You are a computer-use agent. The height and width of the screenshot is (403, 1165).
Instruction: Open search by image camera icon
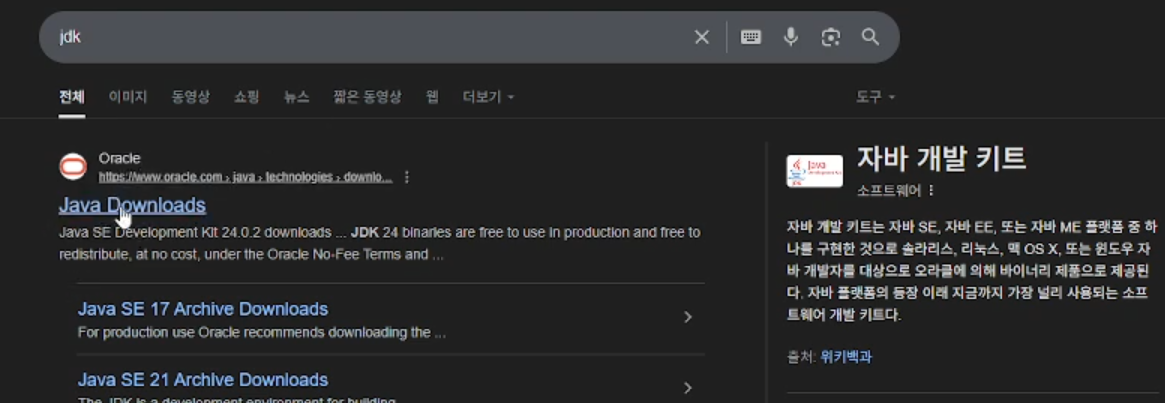click(x=831, y=37)
